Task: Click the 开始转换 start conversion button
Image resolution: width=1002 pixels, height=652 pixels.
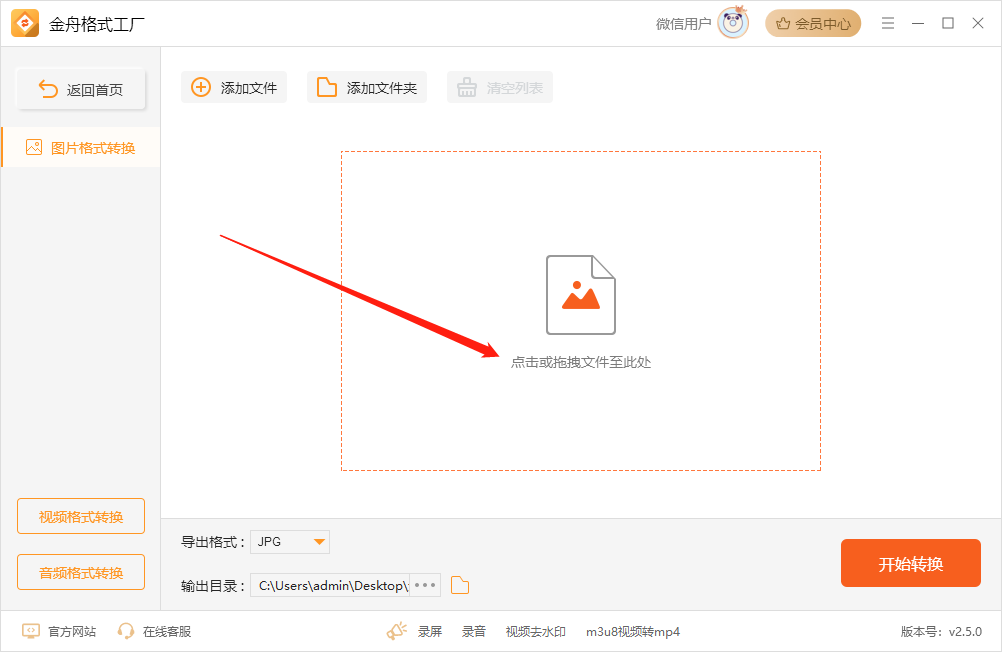Action: tap(910, 563)
